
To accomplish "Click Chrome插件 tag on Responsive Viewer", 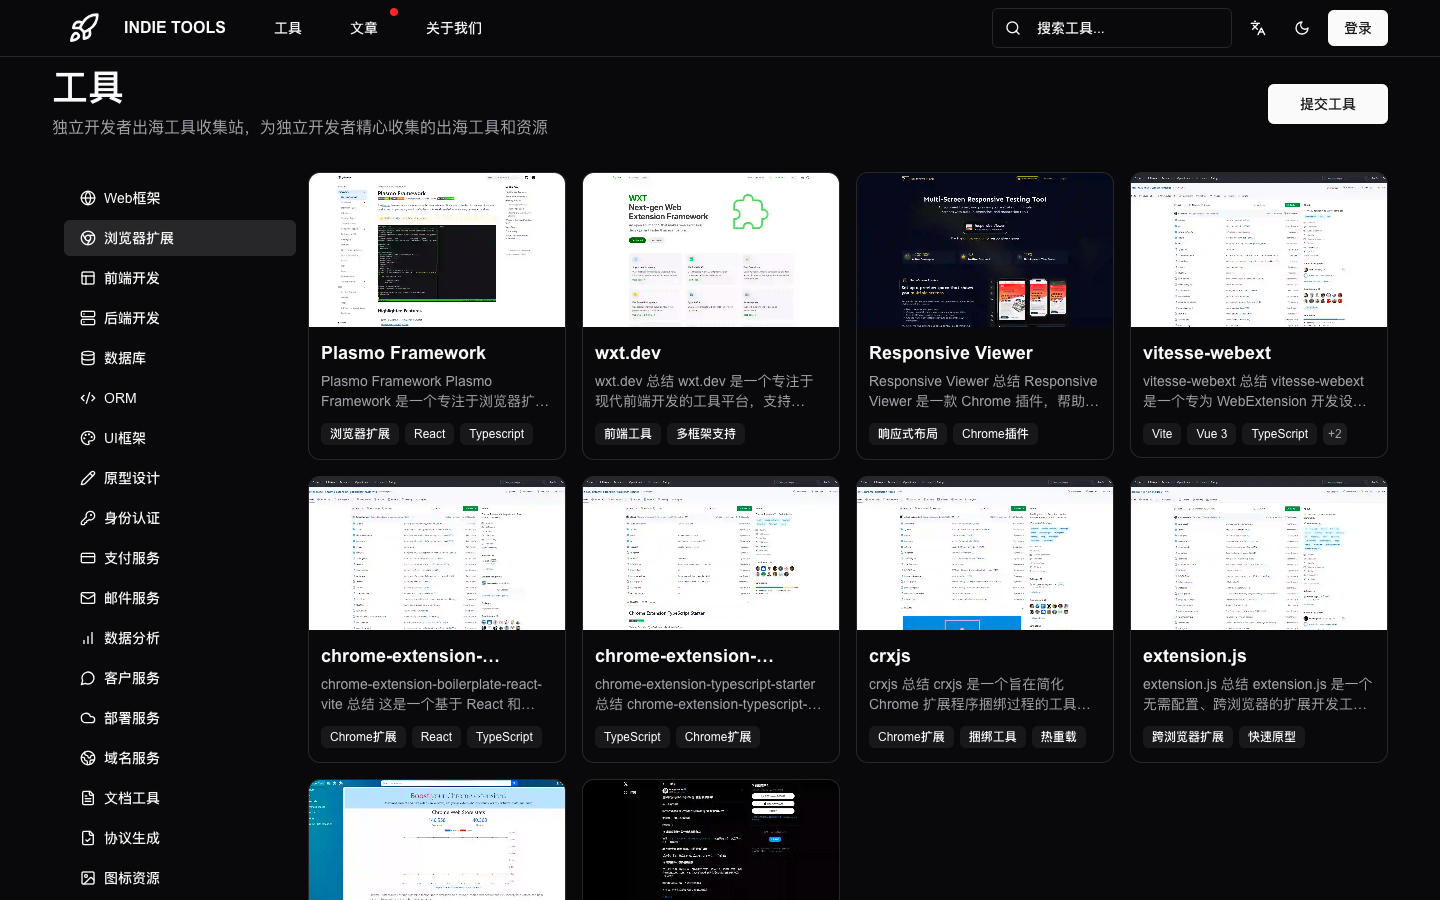I will click(995, 434).
